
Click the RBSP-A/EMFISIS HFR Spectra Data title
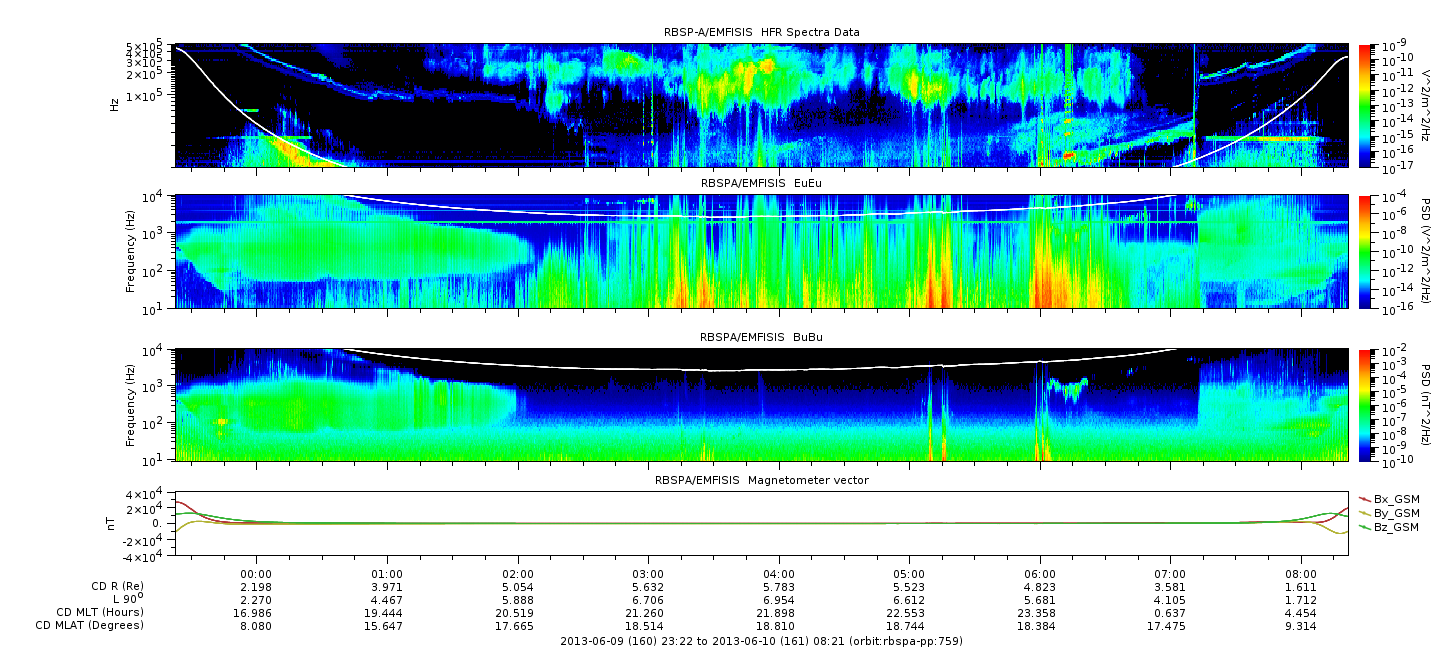761,32
